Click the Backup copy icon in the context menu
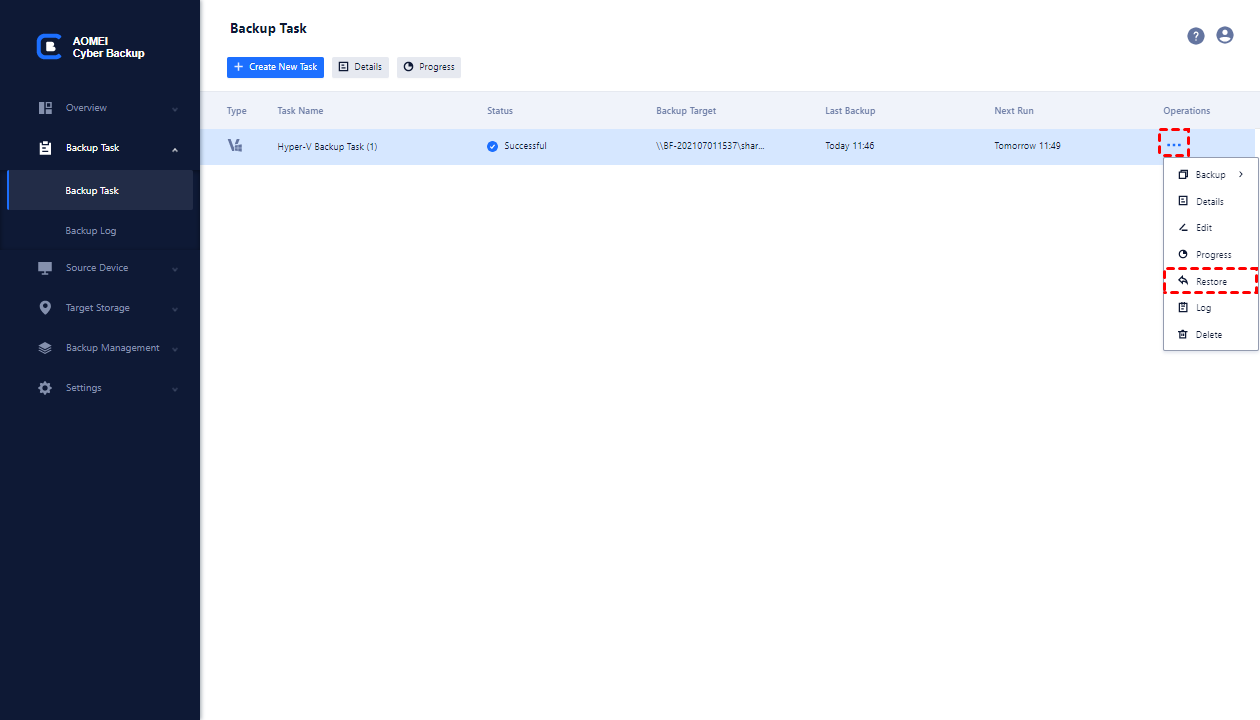The width and height of the screenshot is (1260, 720). (x=1183, y=175)
